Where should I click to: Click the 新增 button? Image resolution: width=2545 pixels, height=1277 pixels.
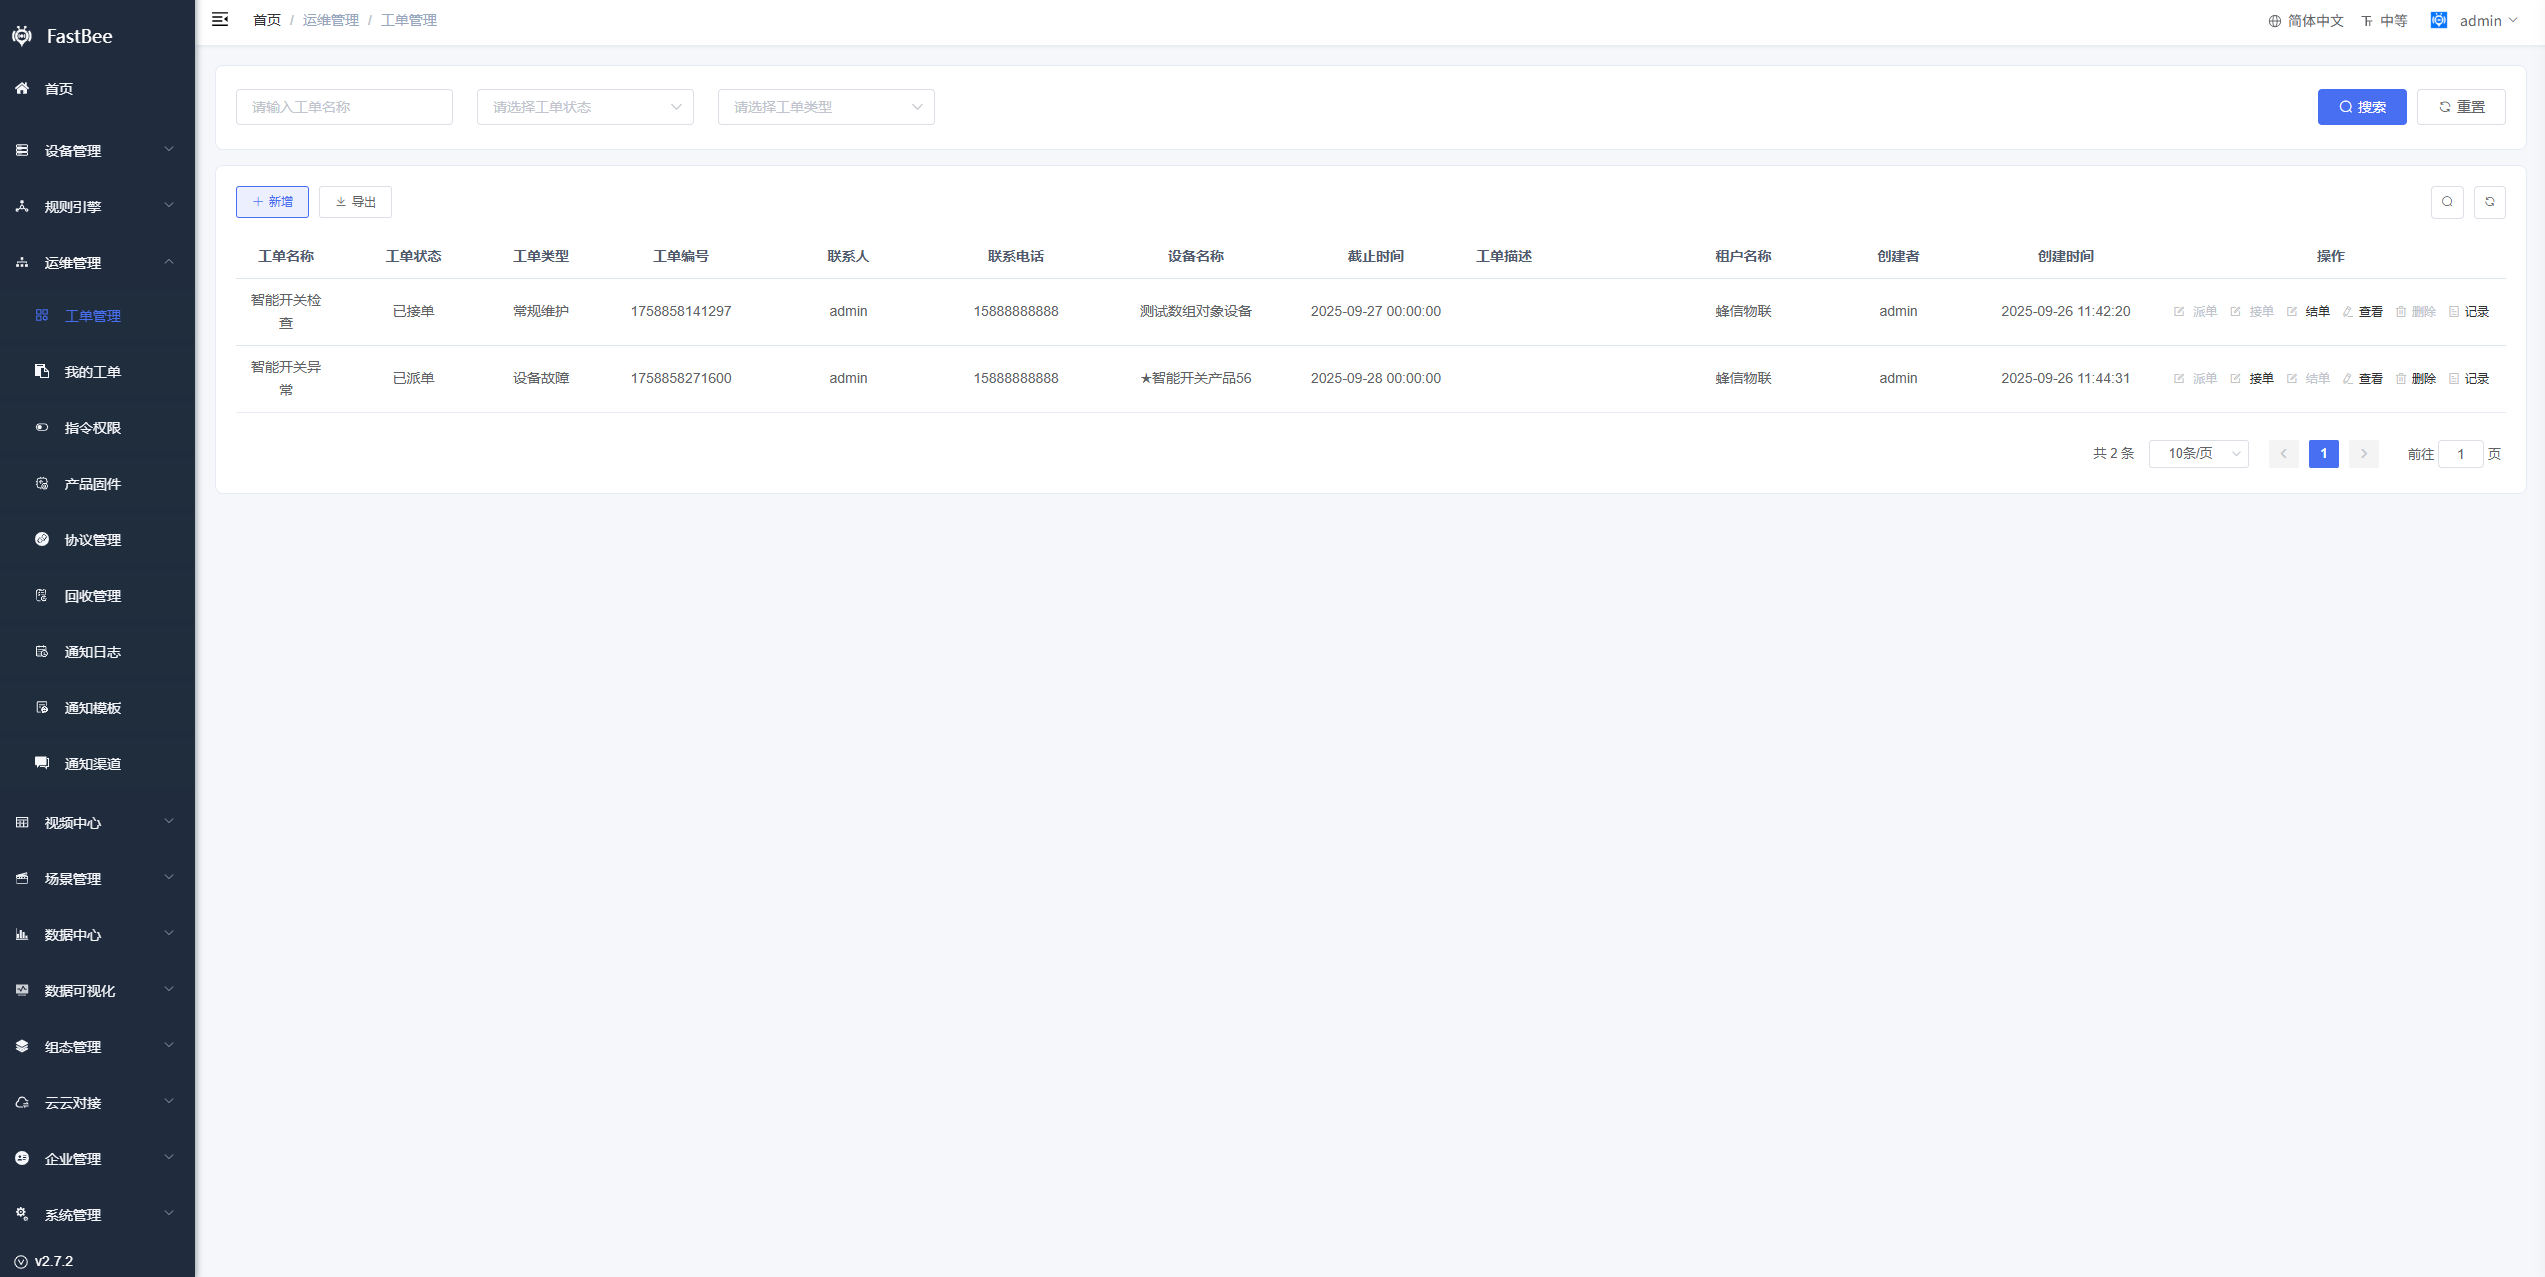tap(272, 202)
